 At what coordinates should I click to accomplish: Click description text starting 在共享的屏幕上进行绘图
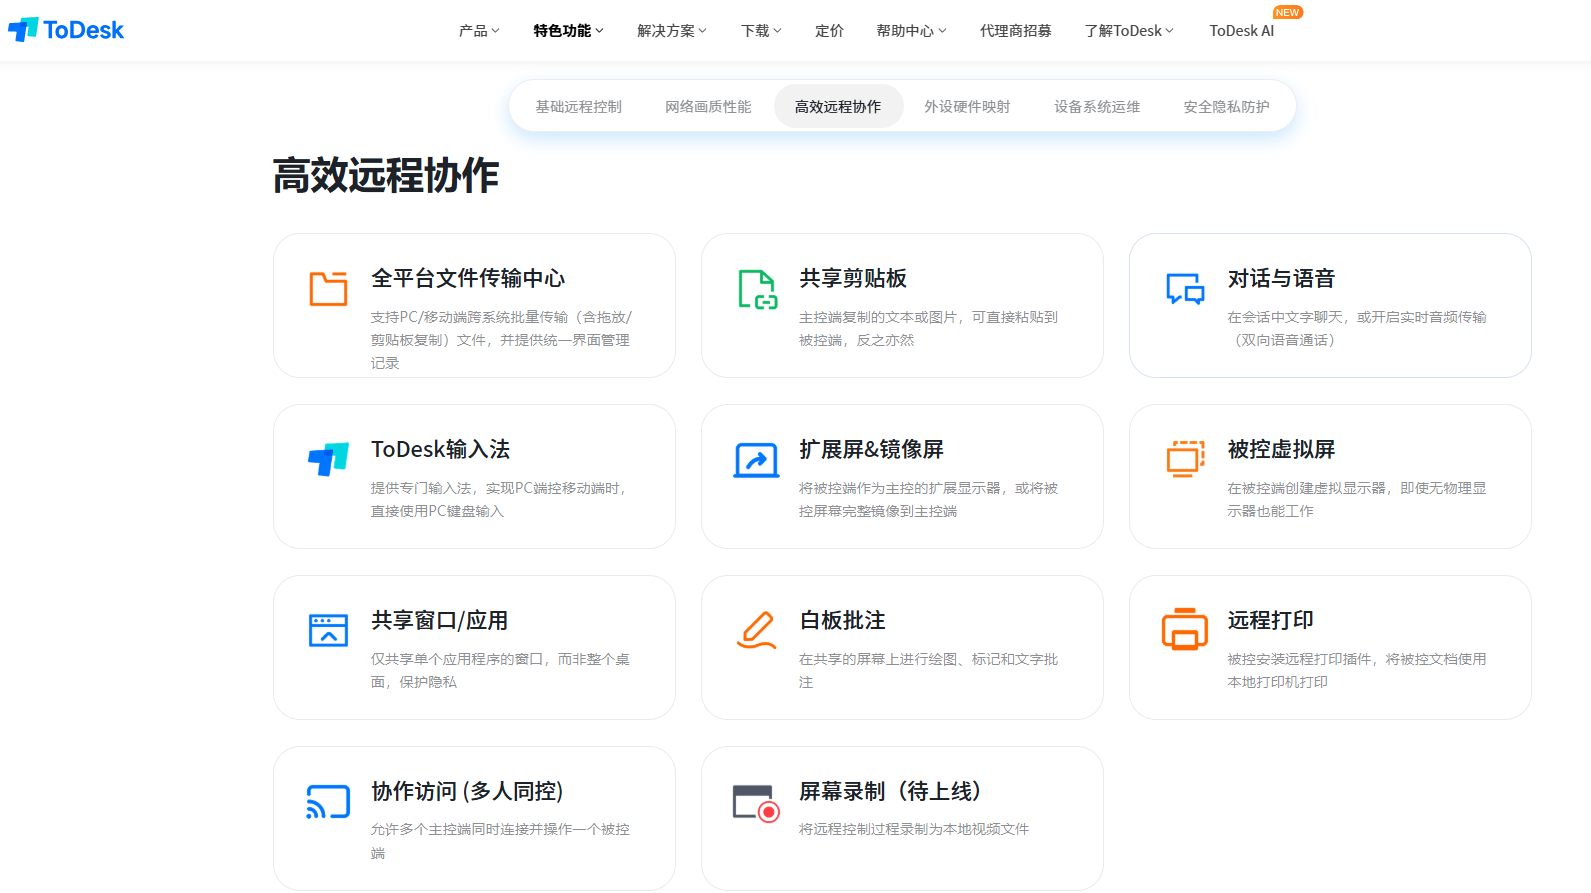click(928, 670)
